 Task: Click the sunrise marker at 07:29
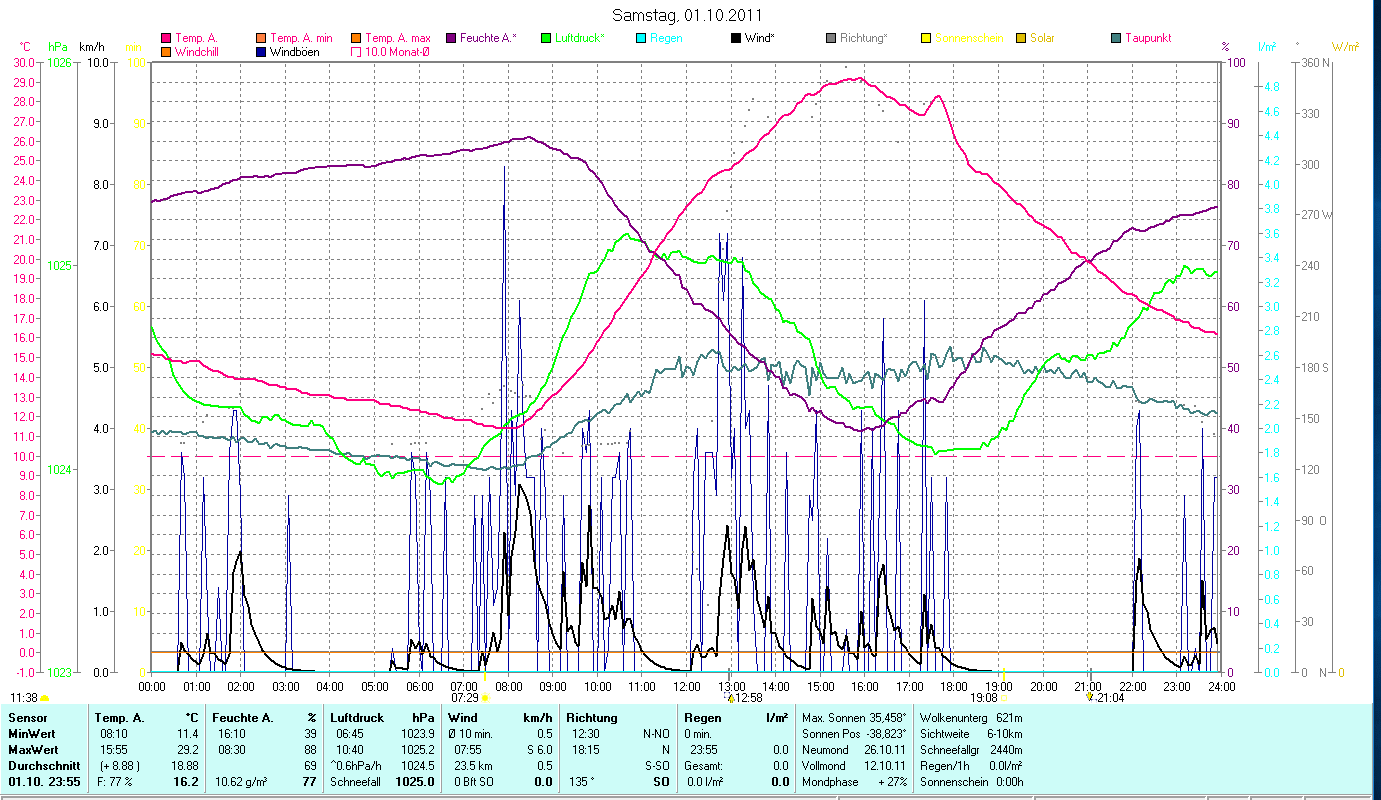coord(484,698)
